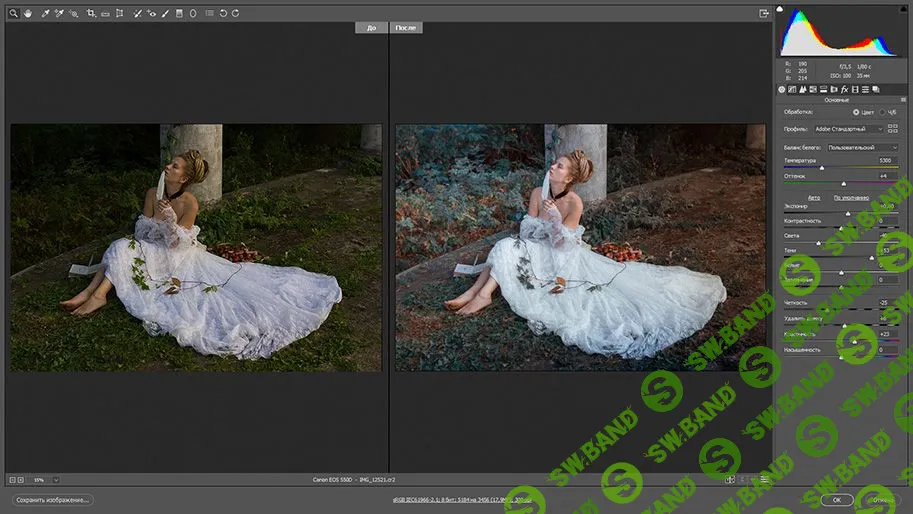
Task: Open the Tone Curve panel icon
Action: pyautogui.click(x=792, y=89)
